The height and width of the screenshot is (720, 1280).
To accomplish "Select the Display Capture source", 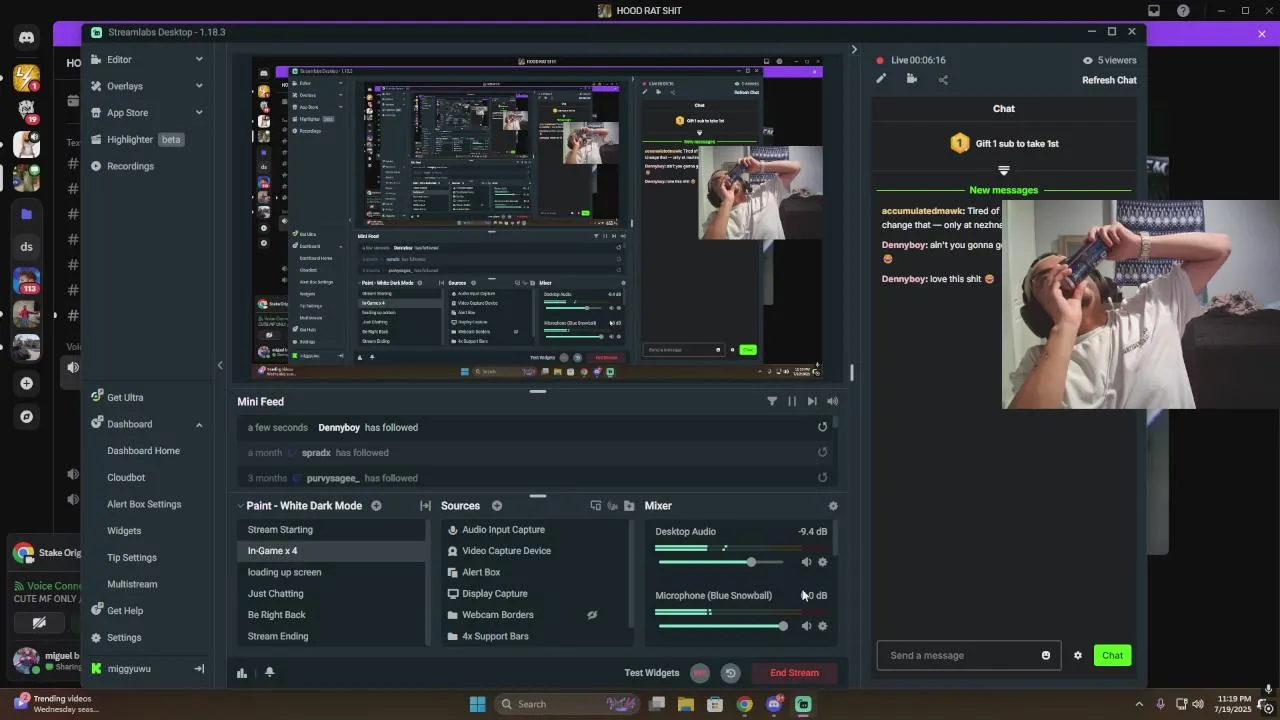I will point(535,594).
